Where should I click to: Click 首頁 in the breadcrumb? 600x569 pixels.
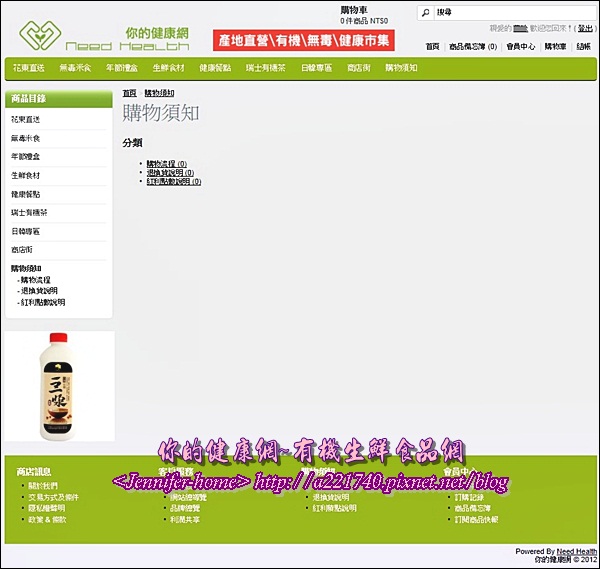pyautogui.click(x=129, y=93)
